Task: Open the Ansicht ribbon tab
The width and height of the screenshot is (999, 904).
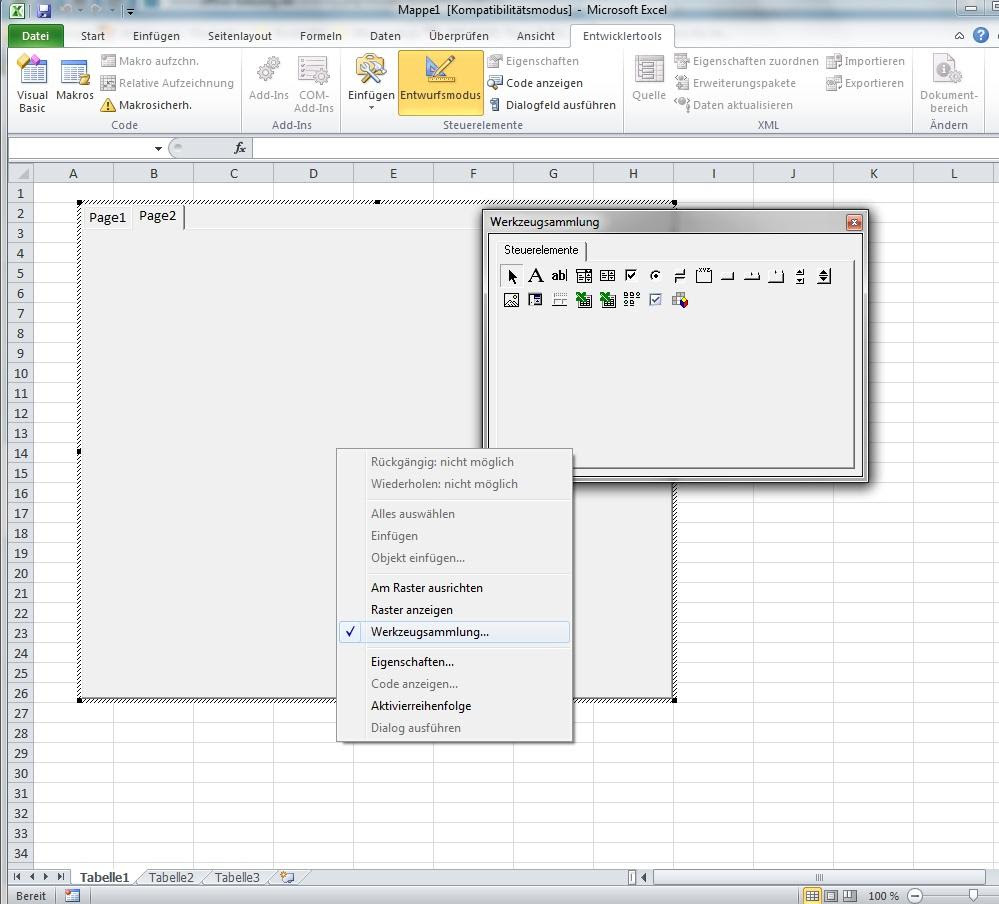Action: click(x=535, y=36)
